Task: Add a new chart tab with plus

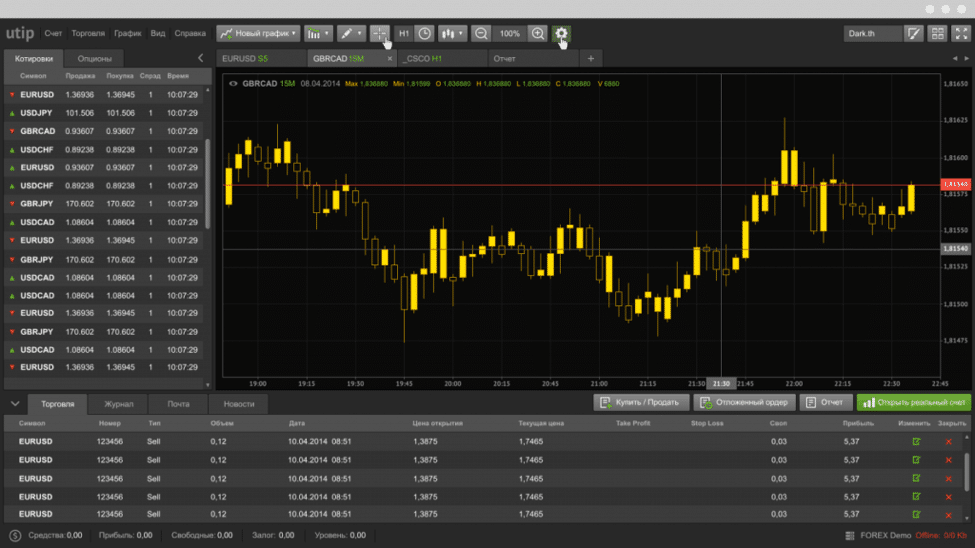Action: click(x=591, y=58)
